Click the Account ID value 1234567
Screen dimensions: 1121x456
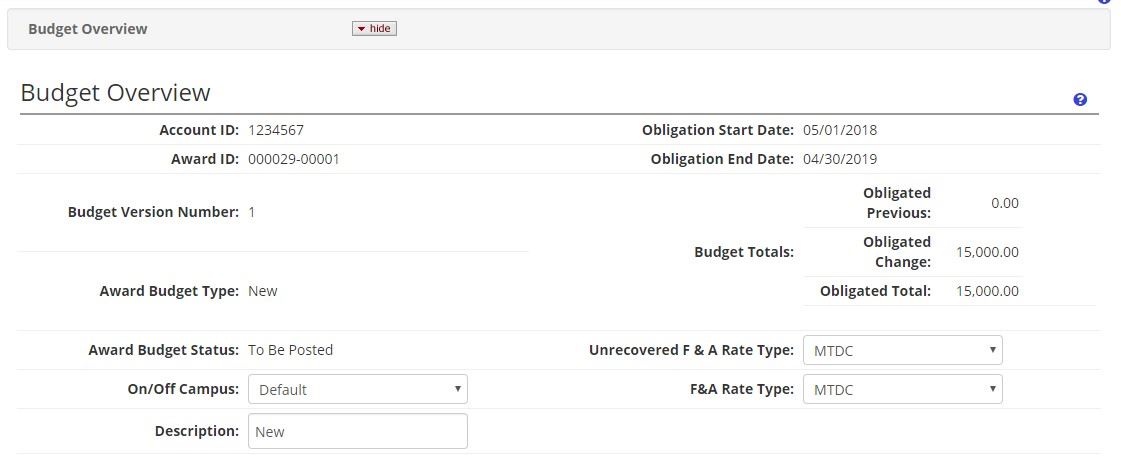[x=275, y=130]
